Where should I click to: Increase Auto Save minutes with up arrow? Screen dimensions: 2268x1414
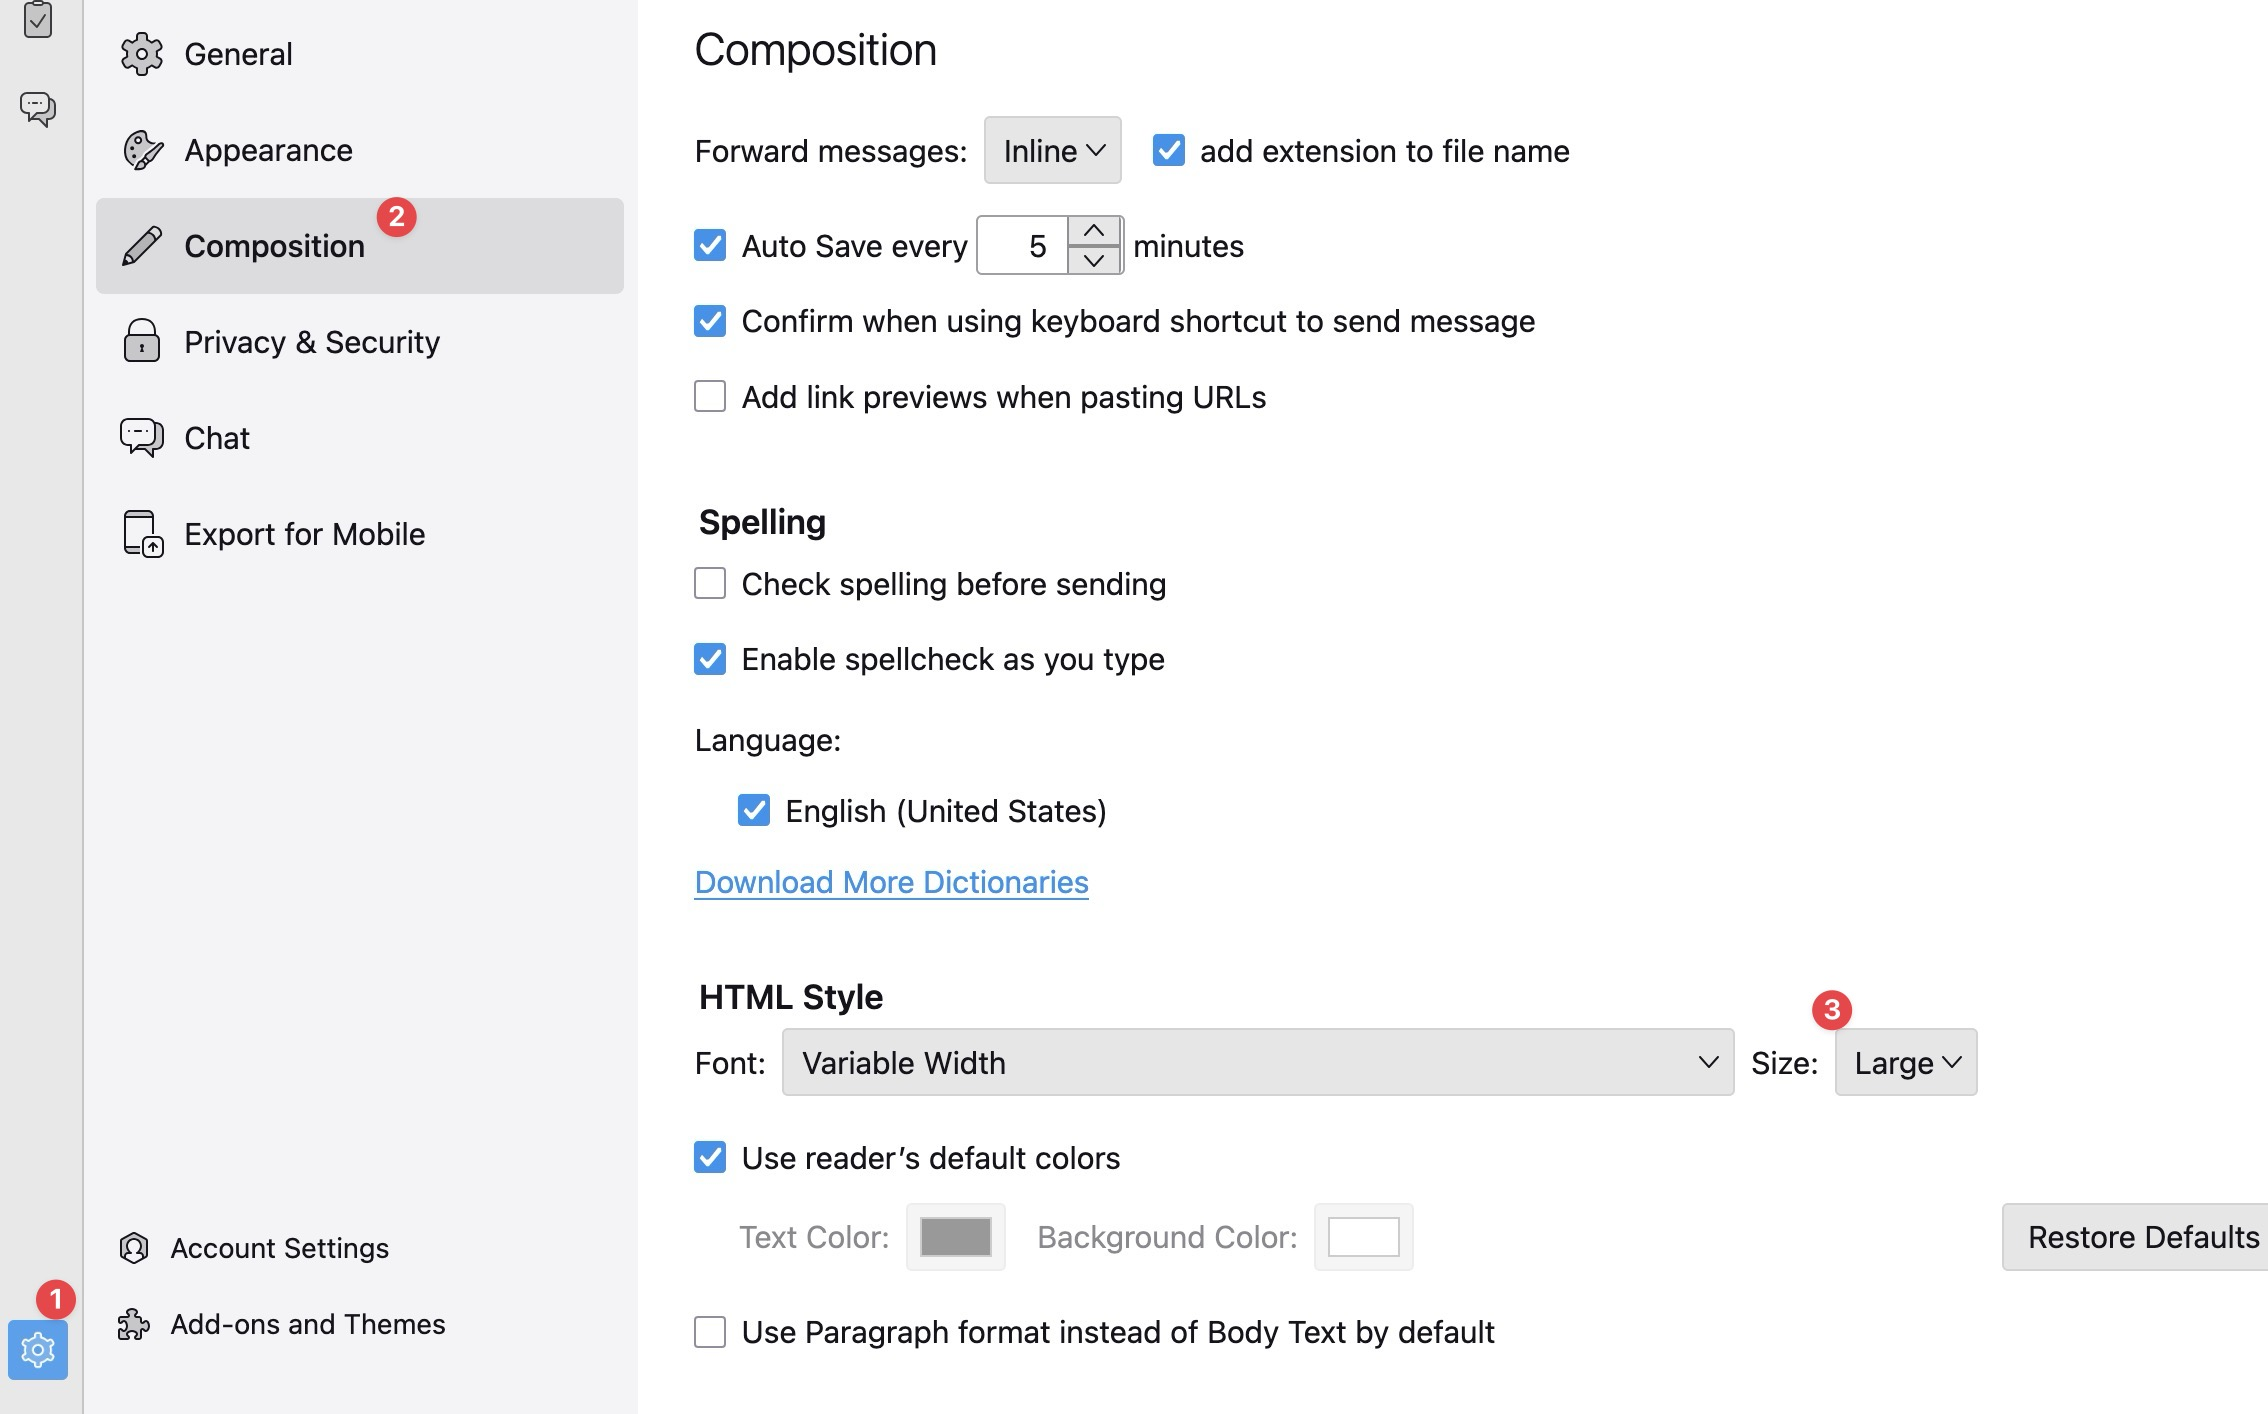point(1094,231)
